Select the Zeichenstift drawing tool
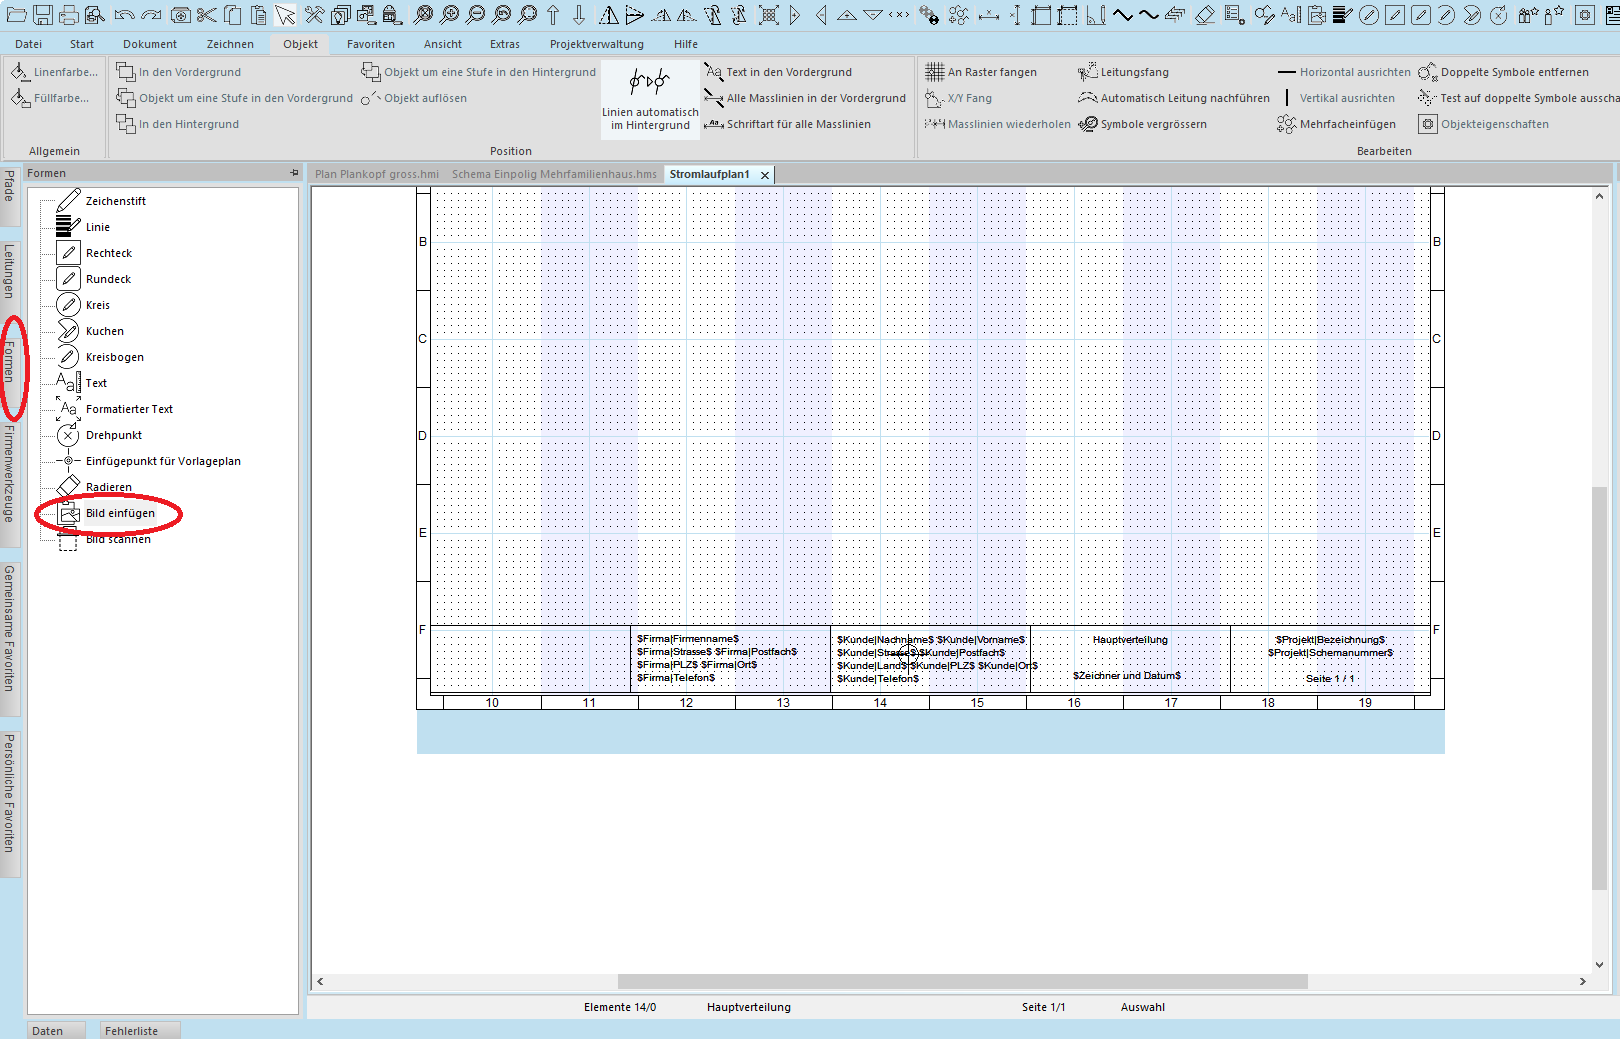This screenshot has width=1620, height=1039. point(115,201)
